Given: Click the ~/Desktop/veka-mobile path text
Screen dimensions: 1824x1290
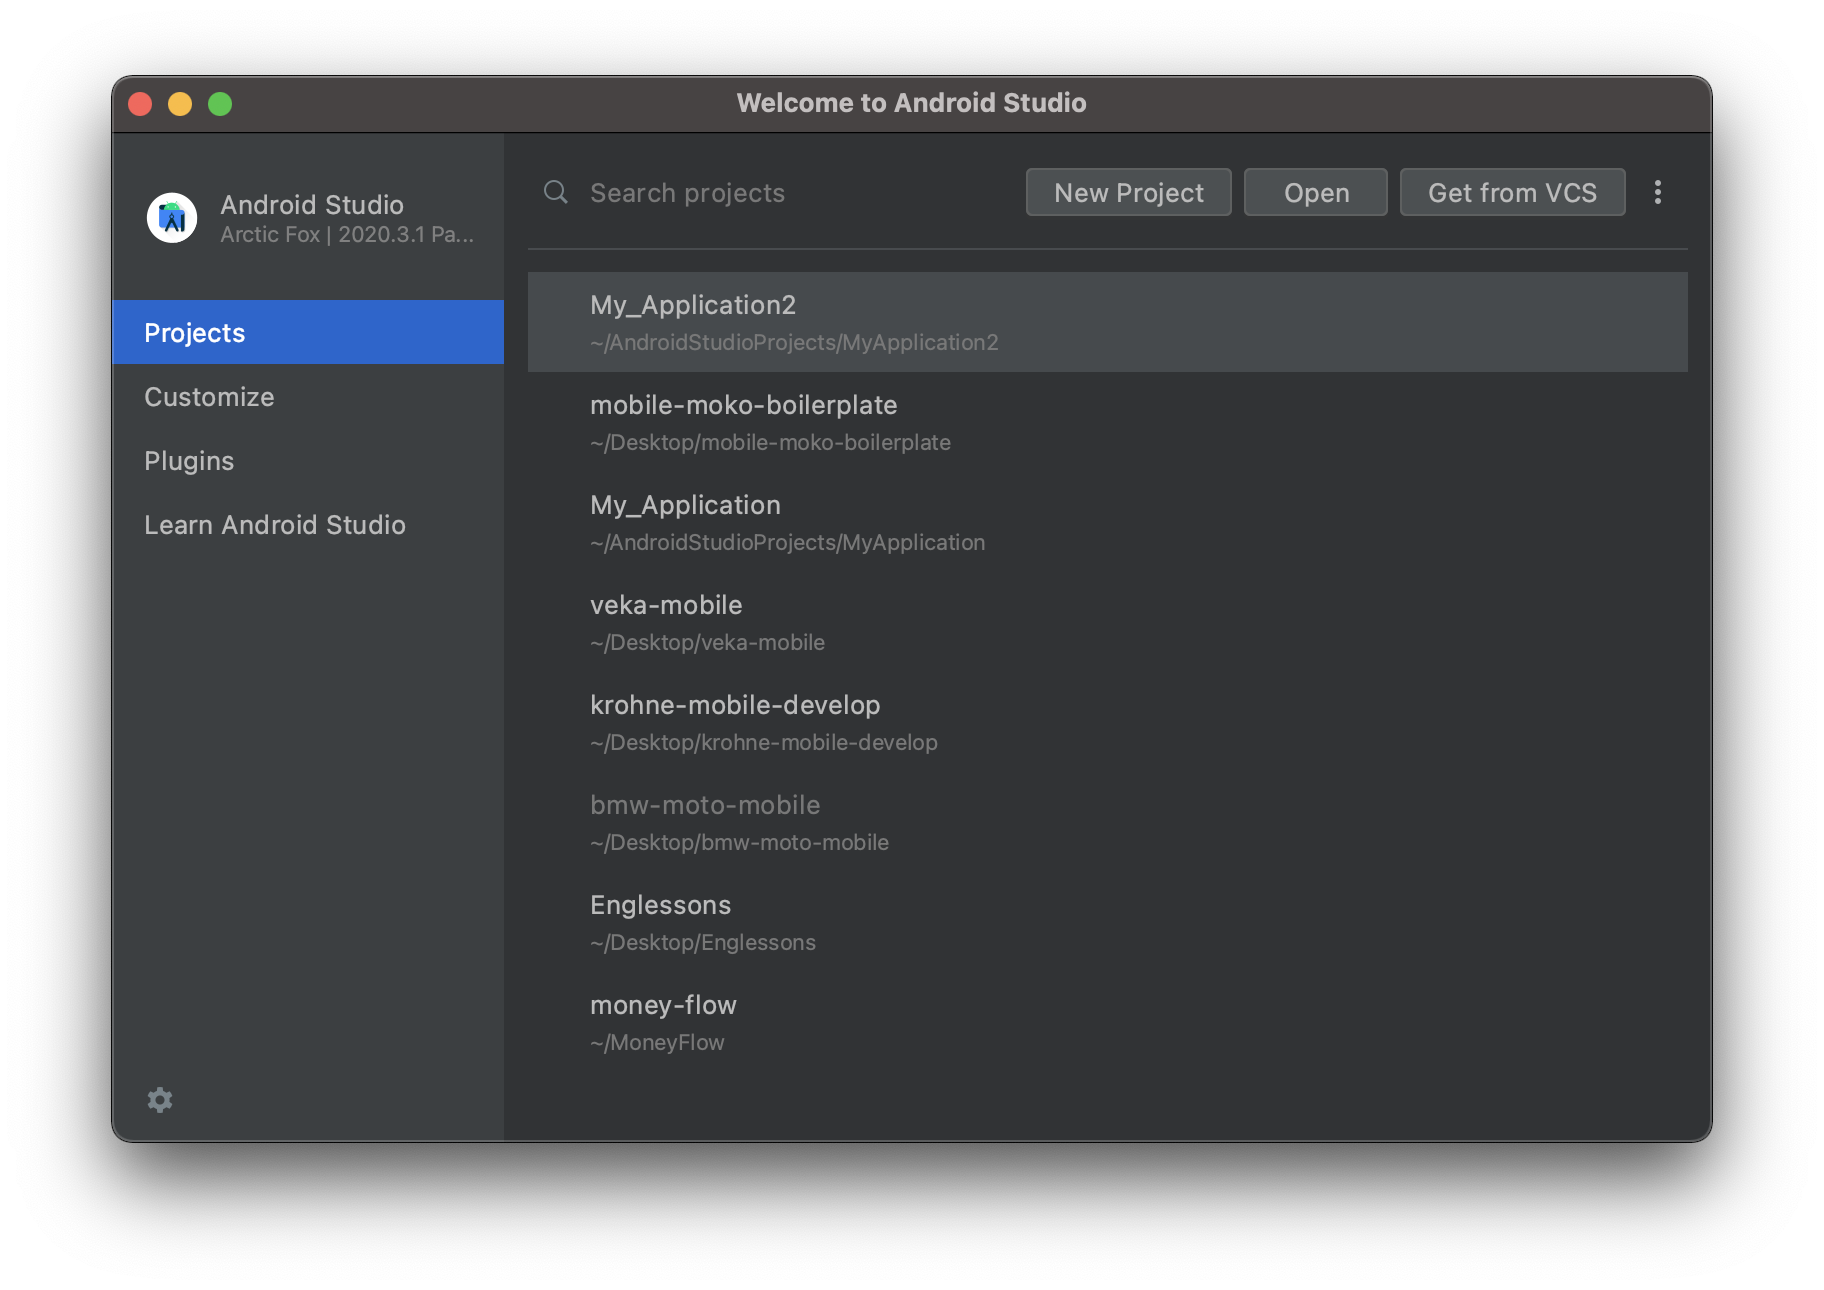Looking at the screenshot, I should point(707,642).
